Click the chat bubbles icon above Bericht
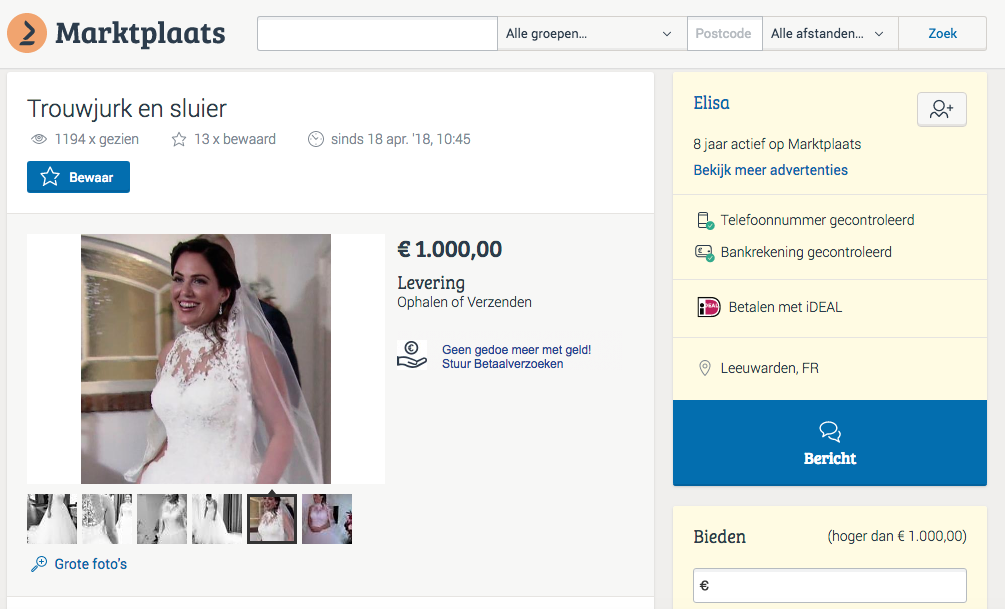This screenshot has width=1005, height=609. coord(830,431)
